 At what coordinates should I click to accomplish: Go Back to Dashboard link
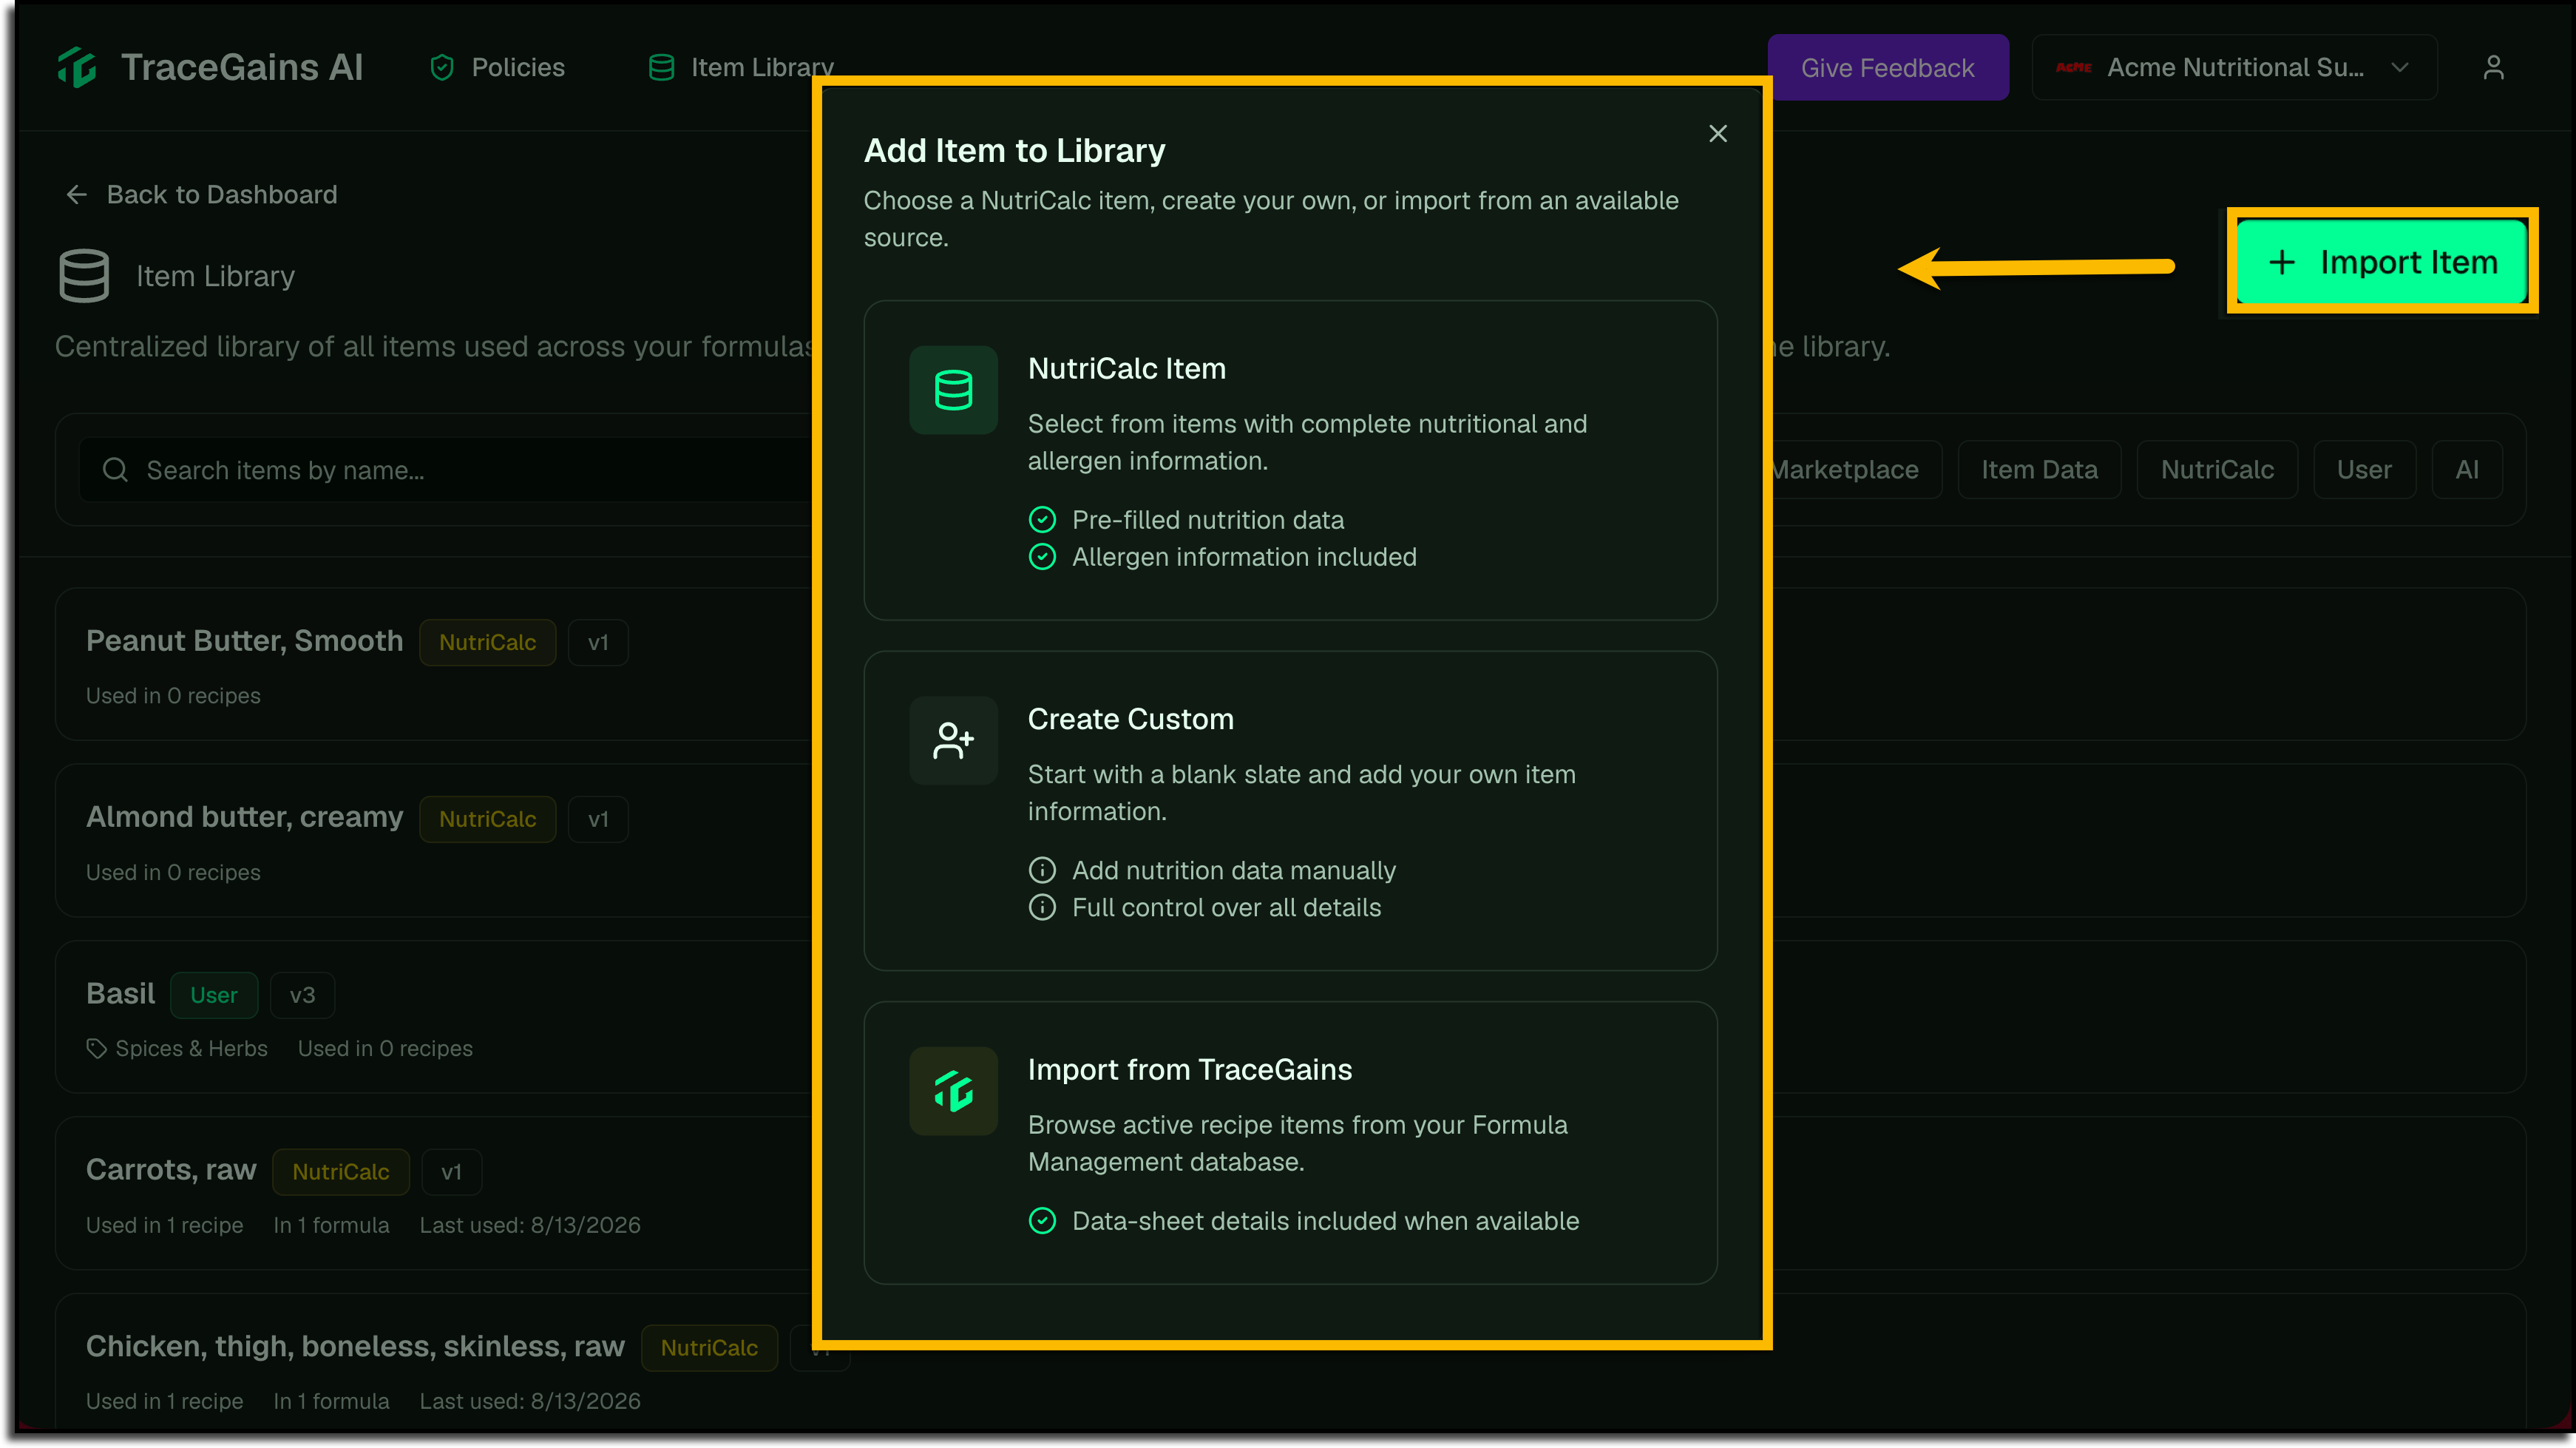(202, 194)
